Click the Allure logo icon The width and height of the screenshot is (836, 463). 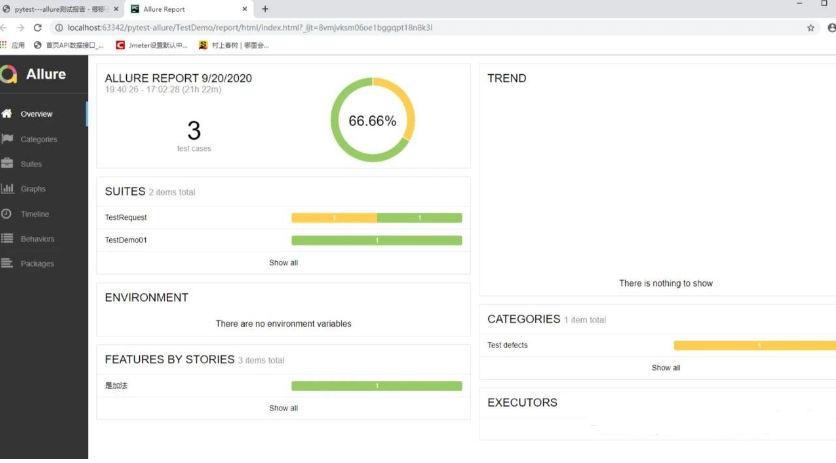[x=9, y=74]
